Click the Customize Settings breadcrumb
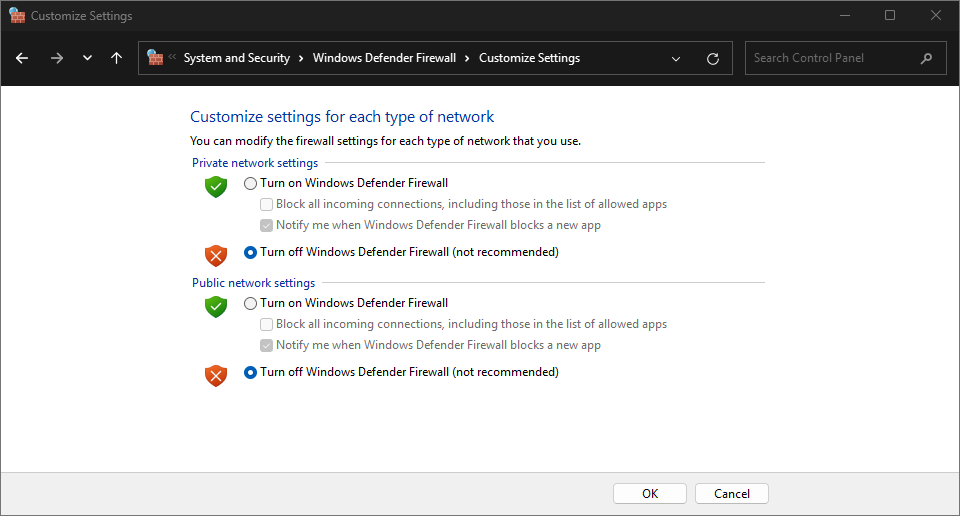 click(x=530, y=58)
